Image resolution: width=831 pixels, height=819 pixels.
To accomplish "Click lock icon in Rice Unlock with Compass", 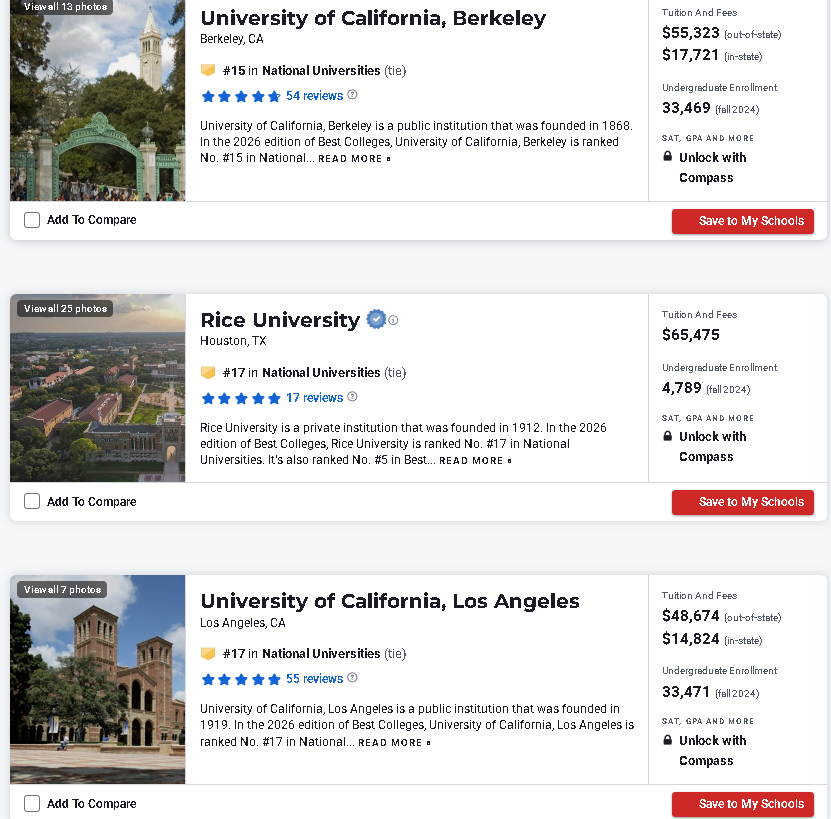I will 668,436.
